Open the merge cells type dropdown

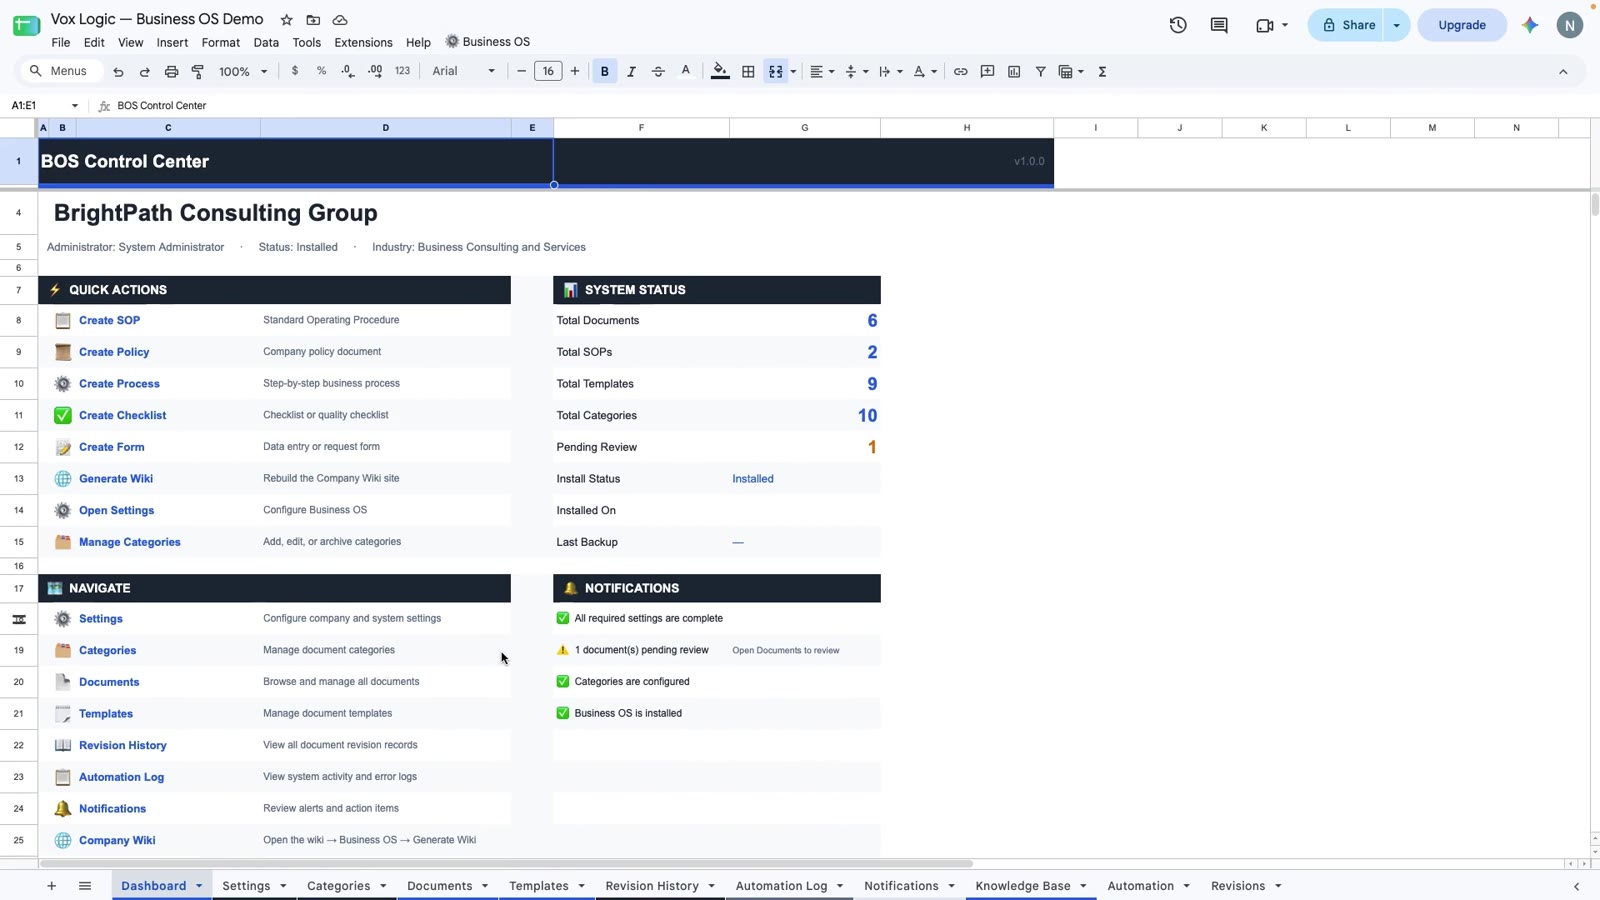tap(793, 72)
